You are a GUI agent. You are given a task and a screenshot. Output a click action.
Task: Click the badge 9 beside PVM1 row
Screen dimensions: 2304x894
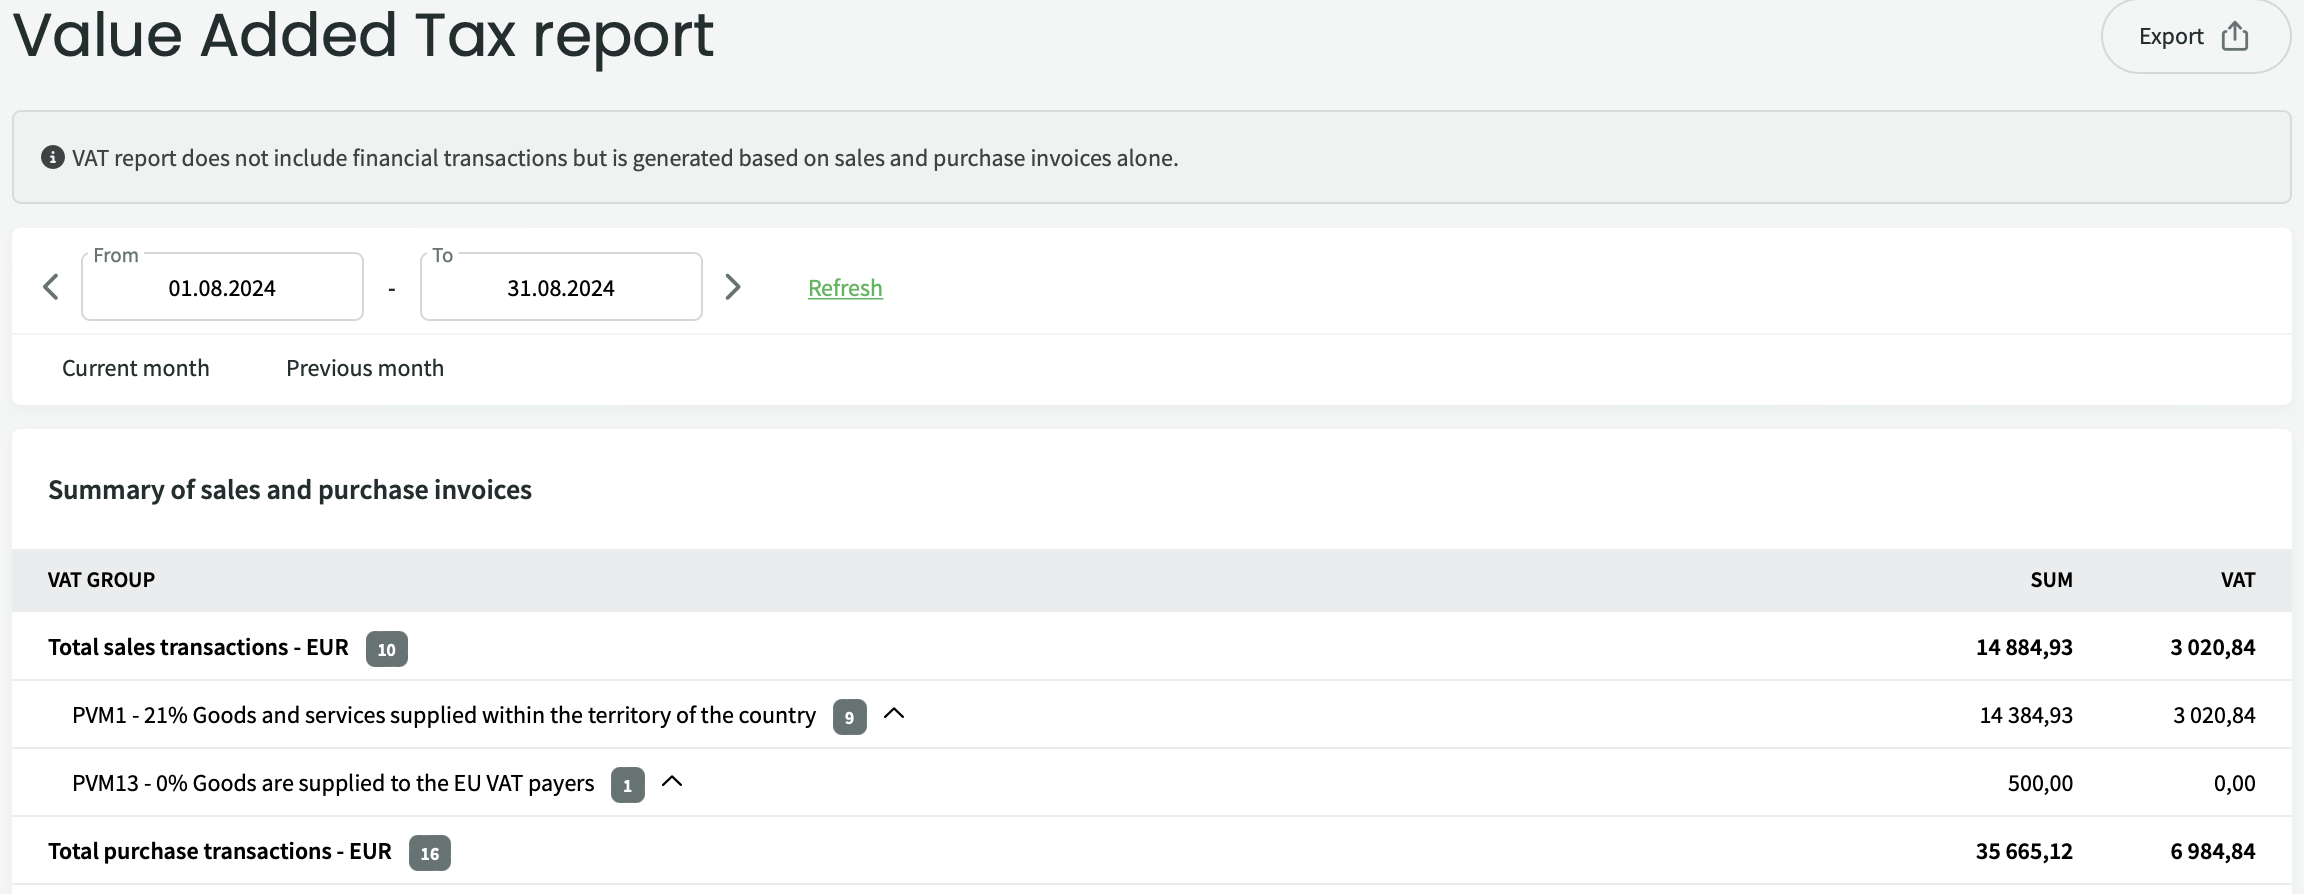(849, 717)
